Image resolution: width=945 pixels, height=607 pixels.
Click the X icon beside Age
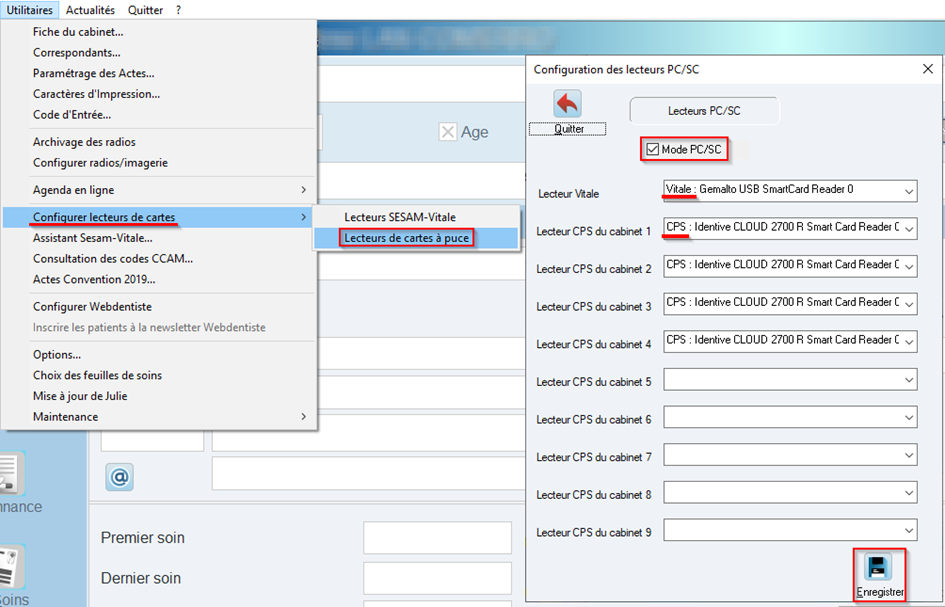click(447, 132)
